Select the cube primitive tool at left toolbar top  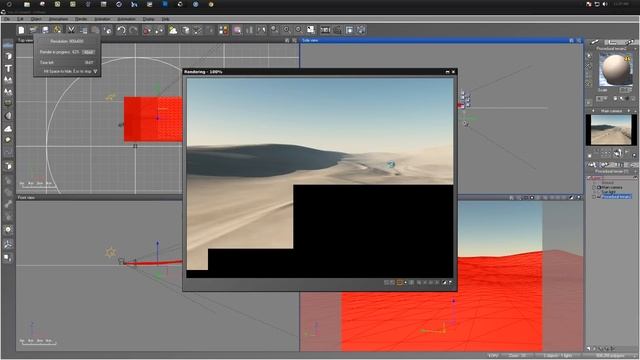point(8,56)
